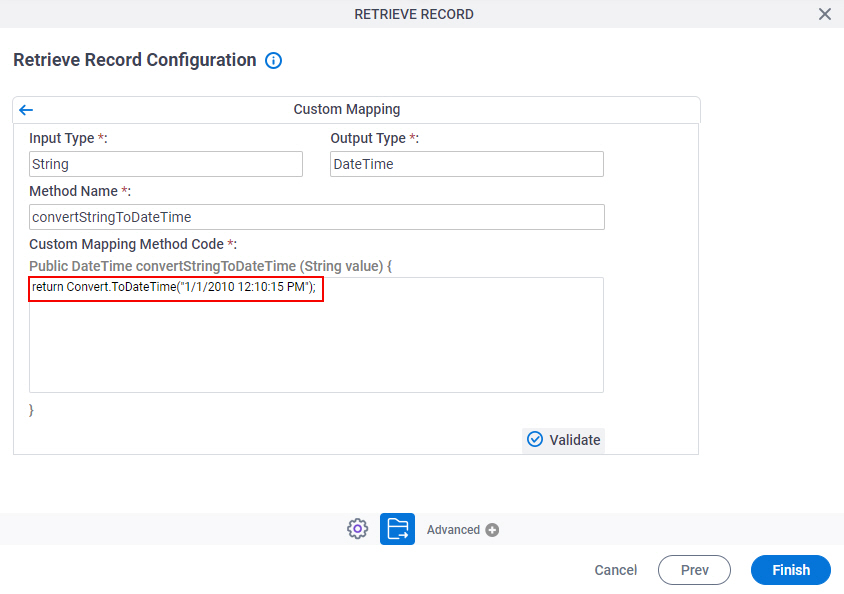Click the Public DateTime method signature text
The height and width of the screenshot is (594, 844).
pyautogui.click(x=210, y=266)
